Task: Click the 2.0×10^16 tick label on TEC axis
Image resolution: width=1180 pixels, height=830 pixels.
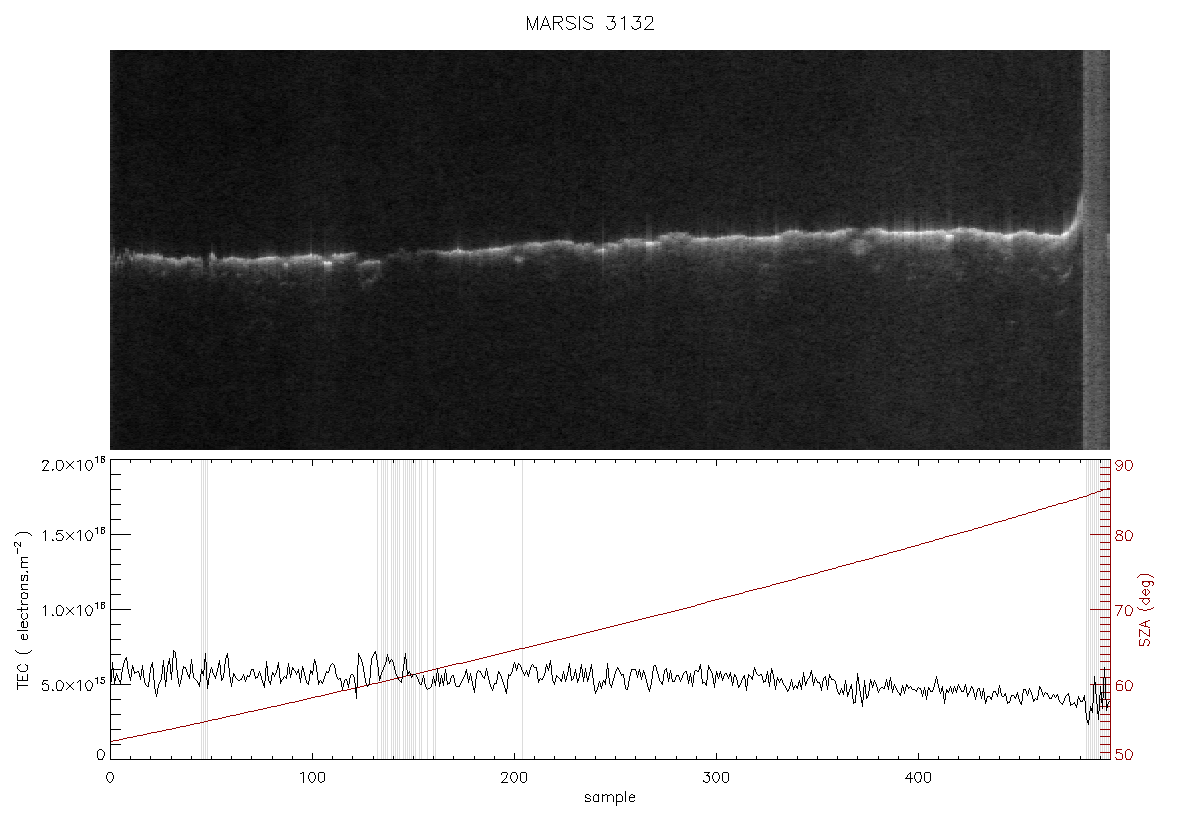Action: 74,465
